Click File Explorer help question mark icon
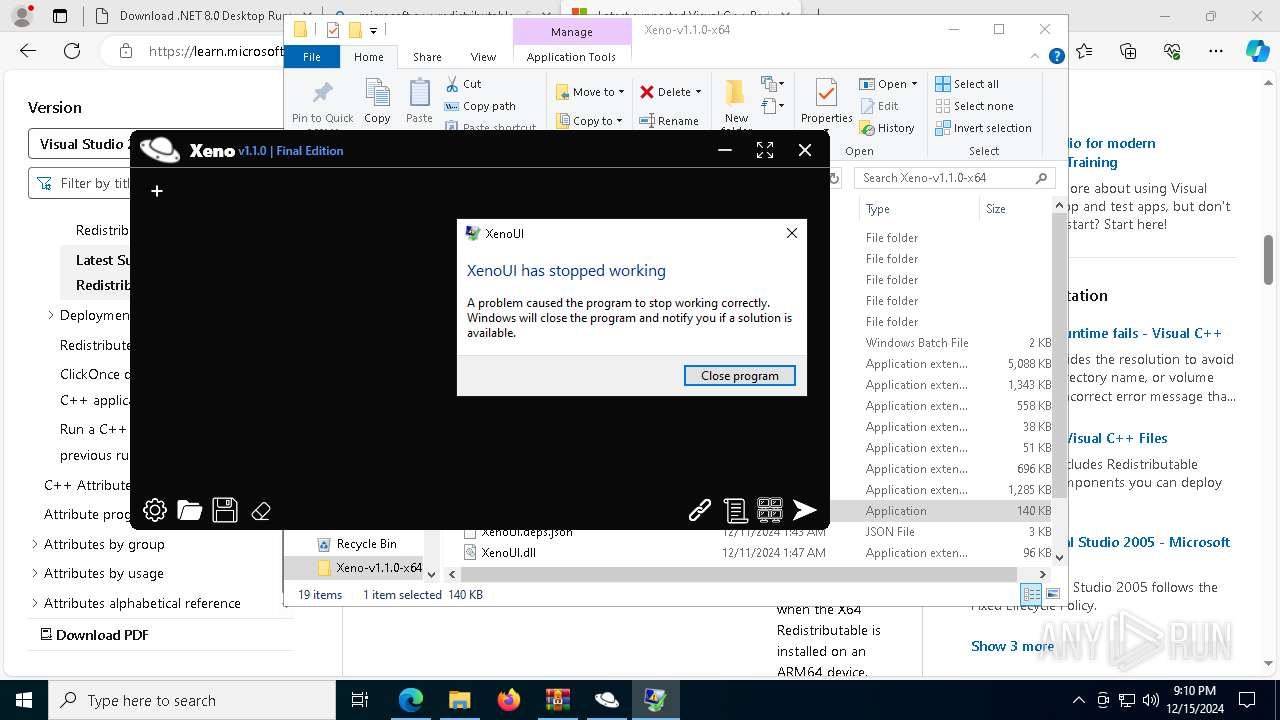The height and width of the screenshot is (720, 1280). tap(1056, 57)
